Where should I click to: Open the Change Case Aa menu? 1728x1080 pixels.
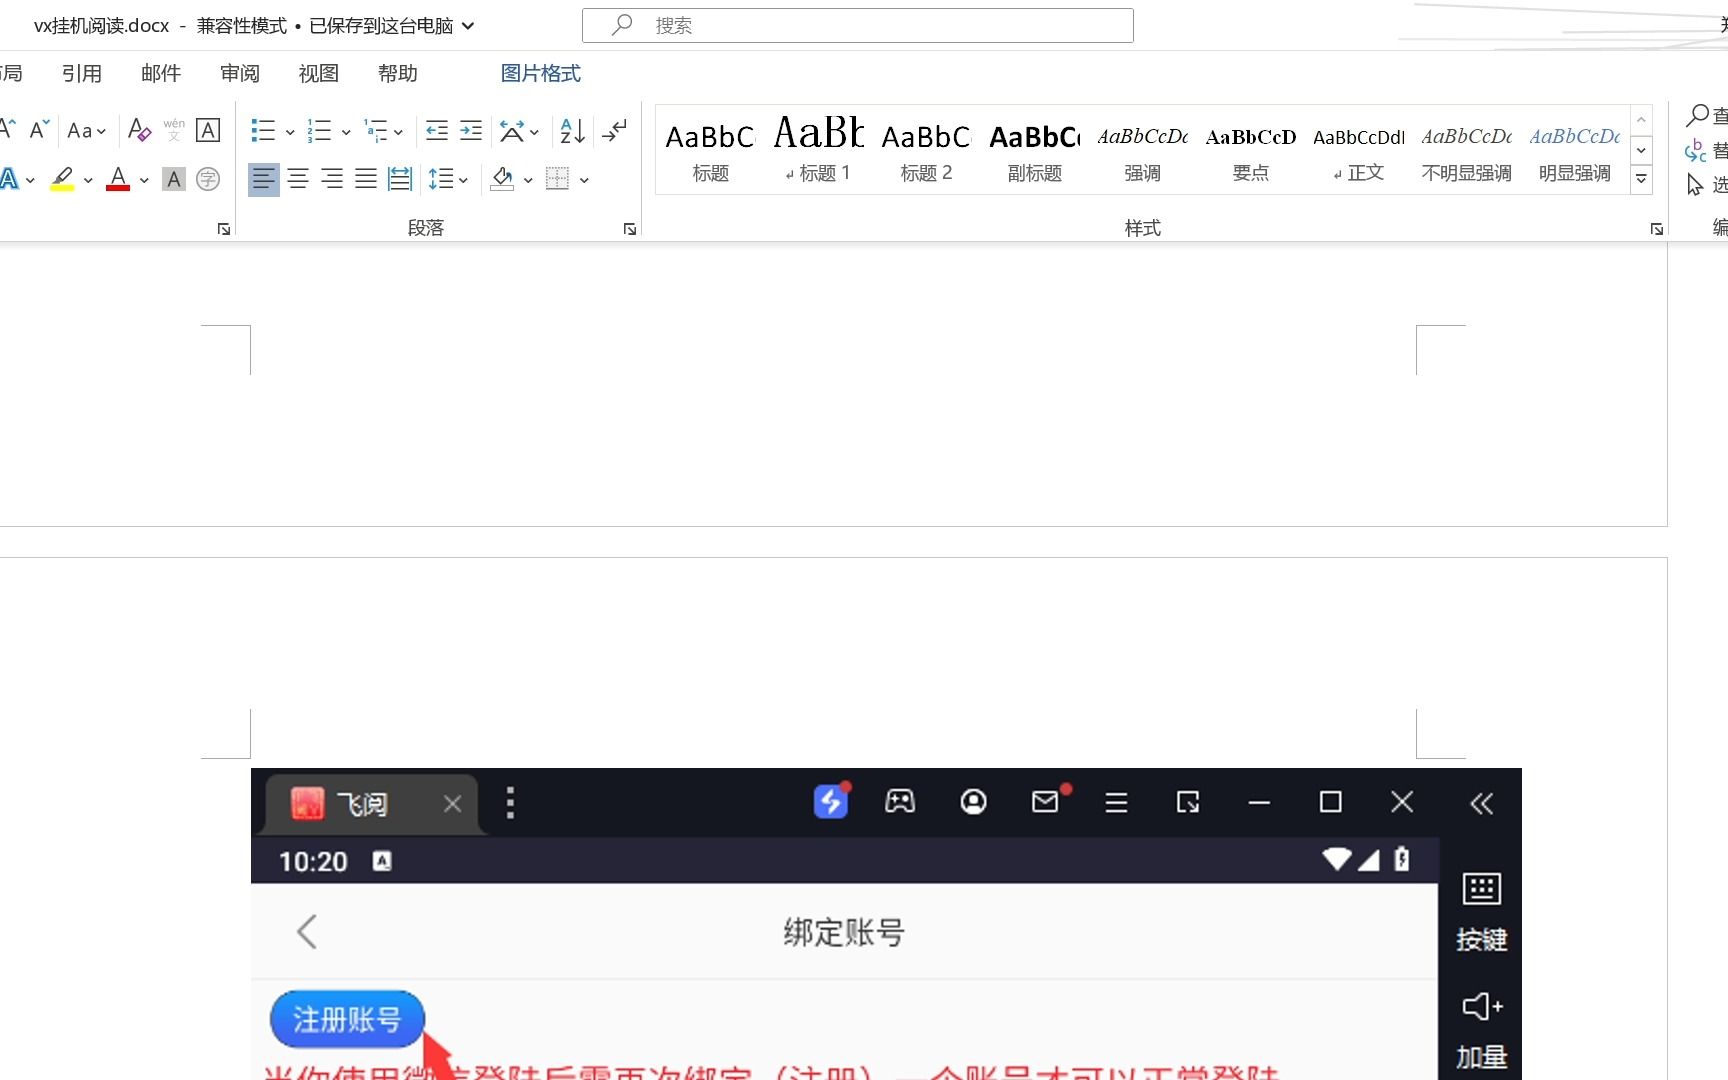(x=86, y=130)
